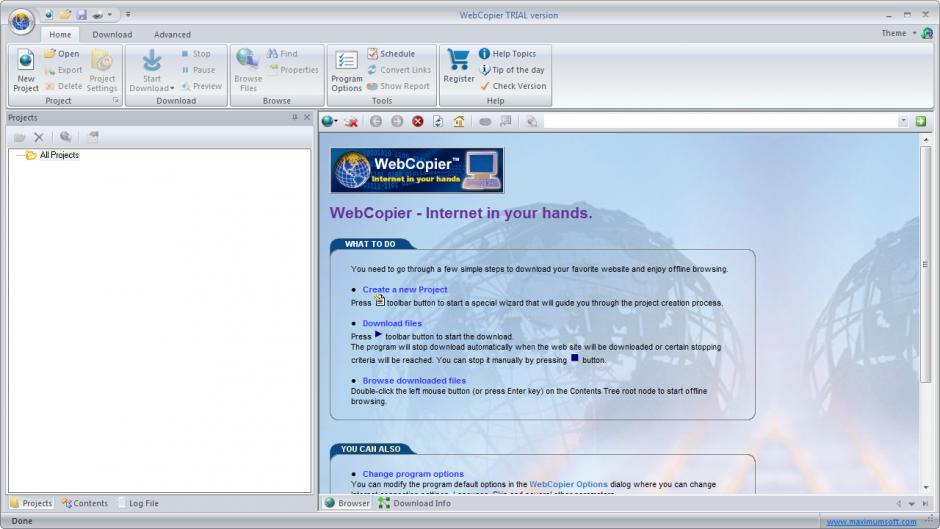
Task: Click the Browse Files ribbon button
Action: [248, 71]
